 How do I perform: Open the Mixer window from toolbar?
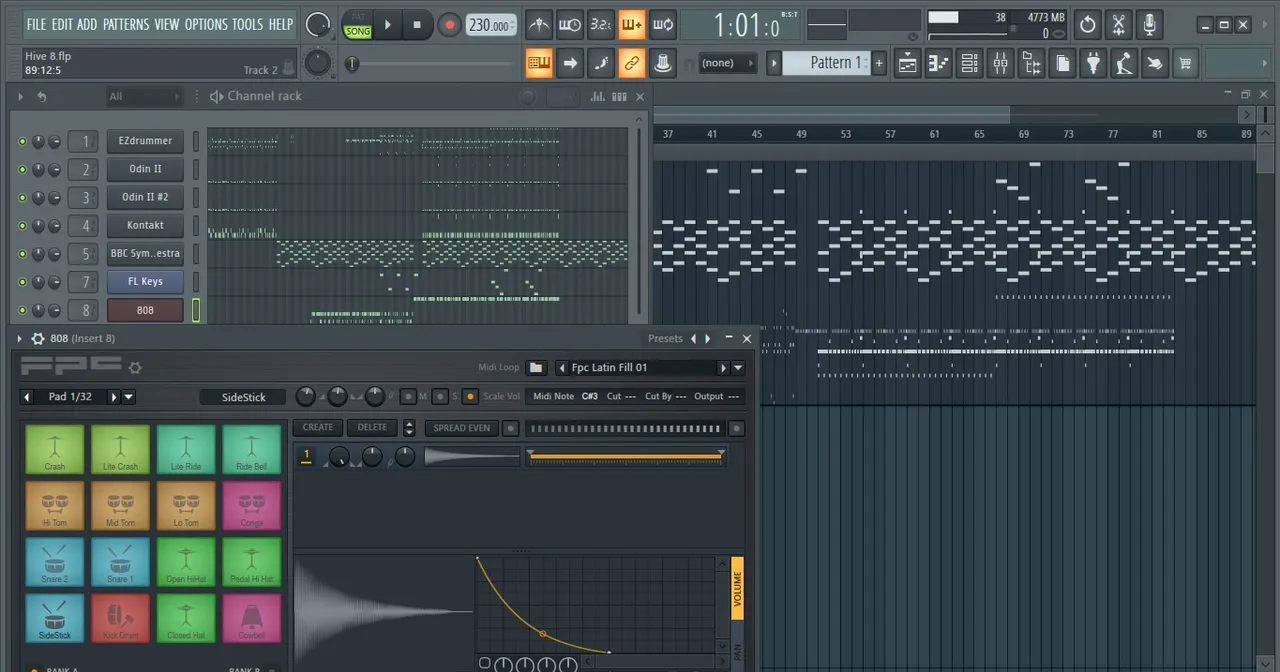click(x=1000, y=63)
